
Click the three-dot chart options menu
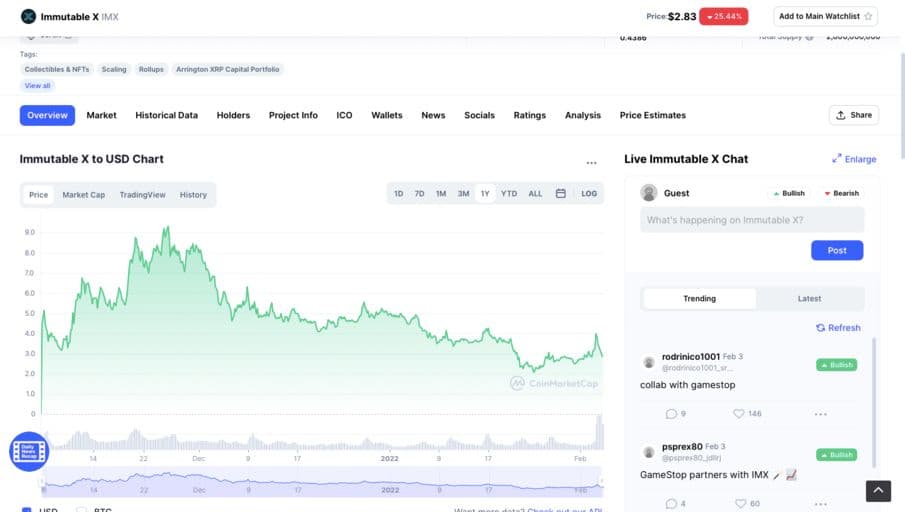pyautogui.click(x=591, y=162)
